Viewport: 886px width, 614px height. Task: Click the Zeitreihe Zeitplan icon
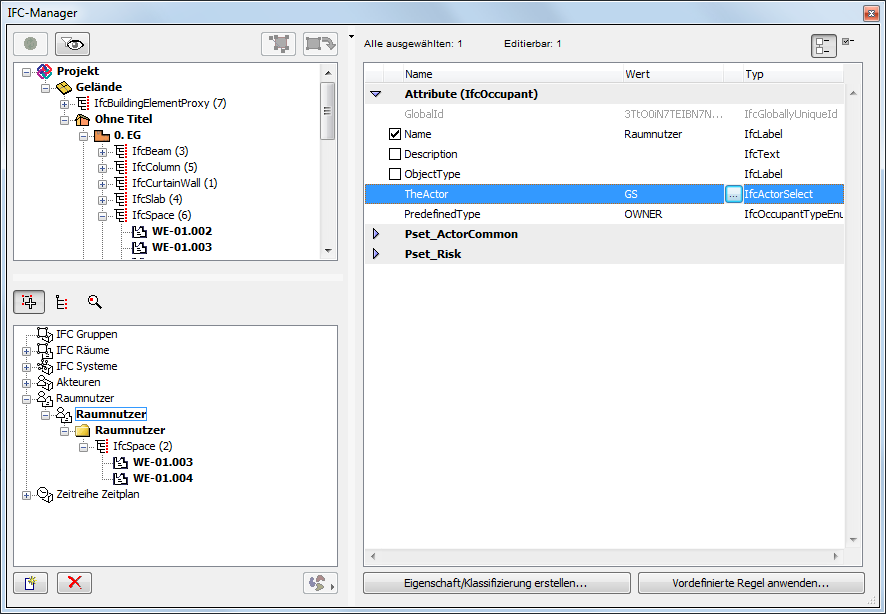[x=45, y=494]
